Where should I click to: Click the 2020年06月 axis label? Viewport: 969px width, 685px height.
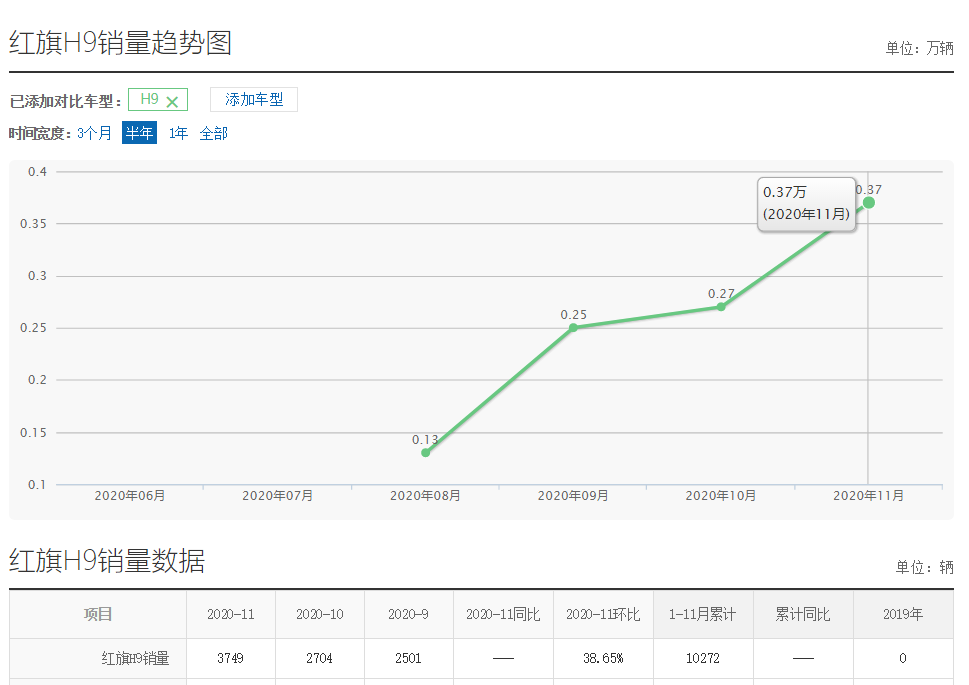(130, 496)
